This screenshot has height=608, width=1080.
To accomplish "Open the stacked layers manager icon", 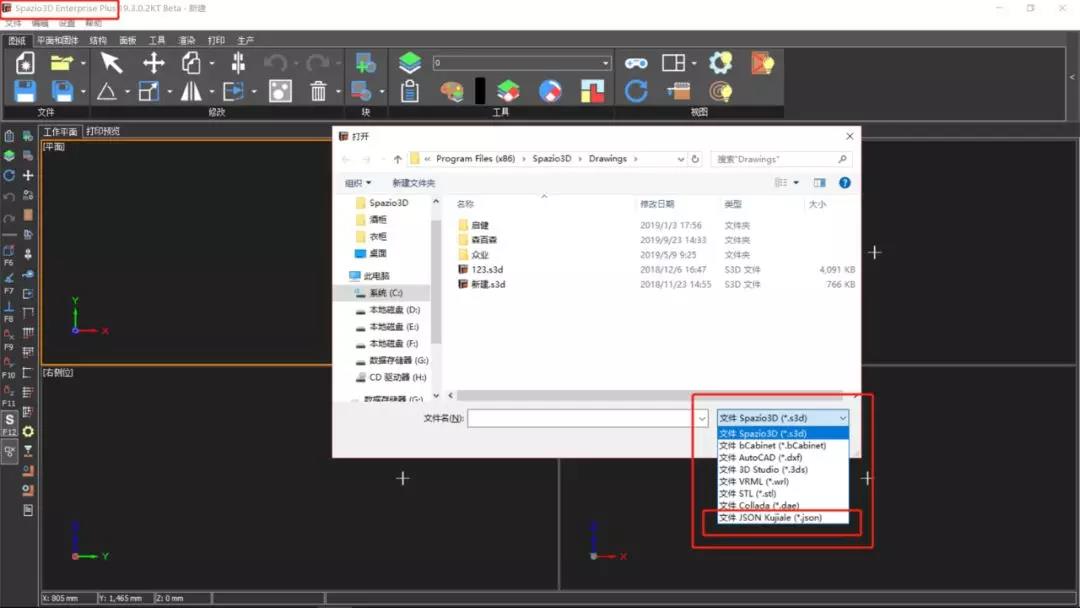I will 410,63.
